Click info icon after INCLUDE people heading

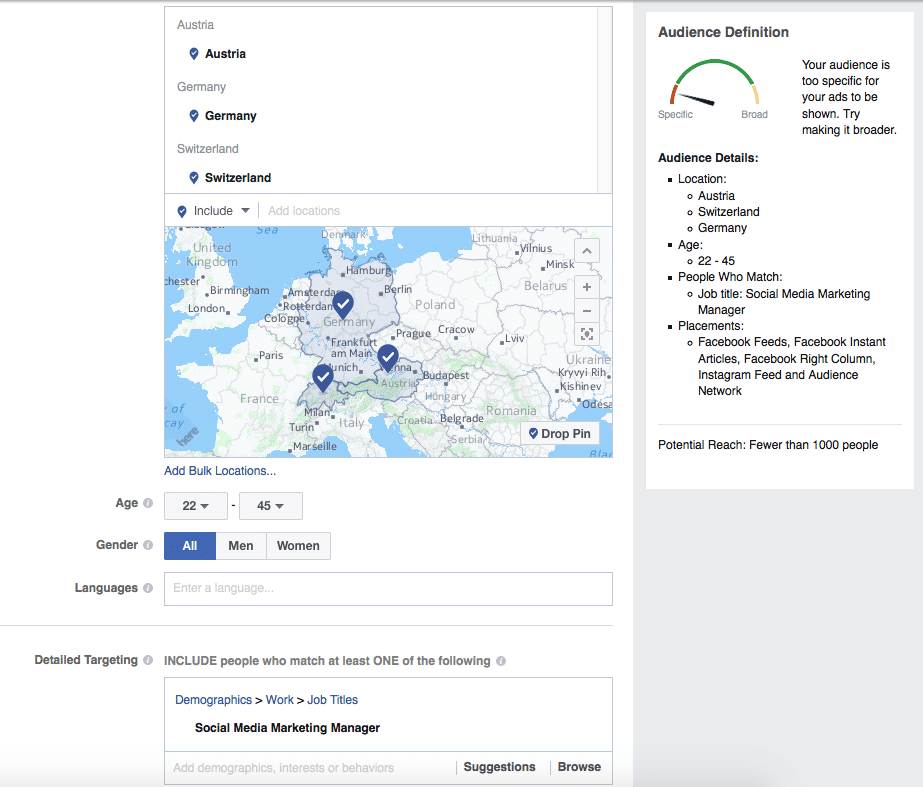pyautogui.click(x=501, y=661)
